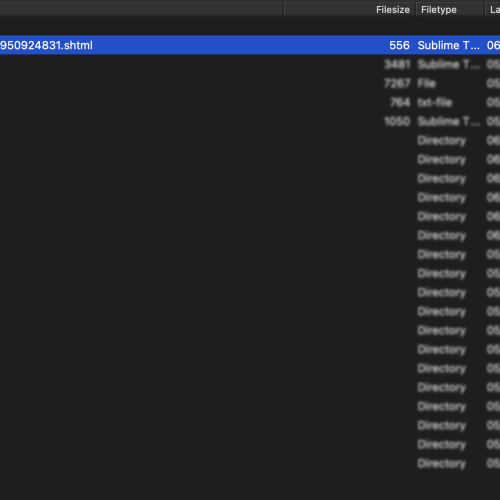This screenshot has height=500, width=500.
Task: Click the 06 date cell of the highlighted row
Action: 493,45
